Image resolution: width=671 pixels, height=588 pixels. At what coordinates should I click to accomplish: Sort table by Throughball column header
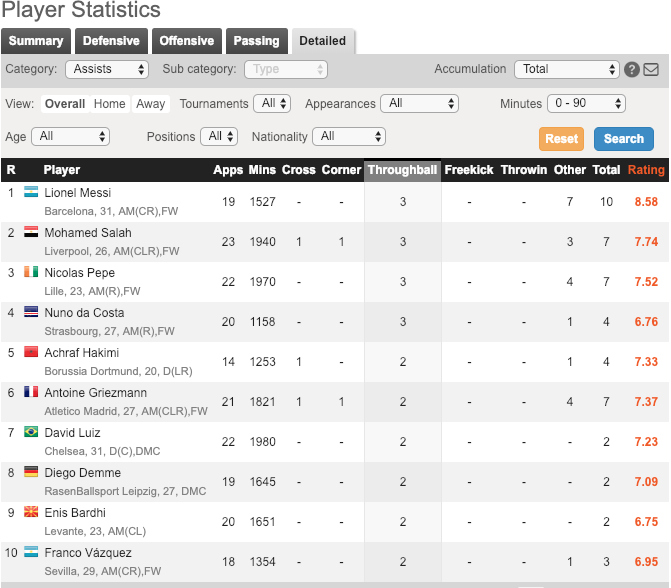point(402,170)
